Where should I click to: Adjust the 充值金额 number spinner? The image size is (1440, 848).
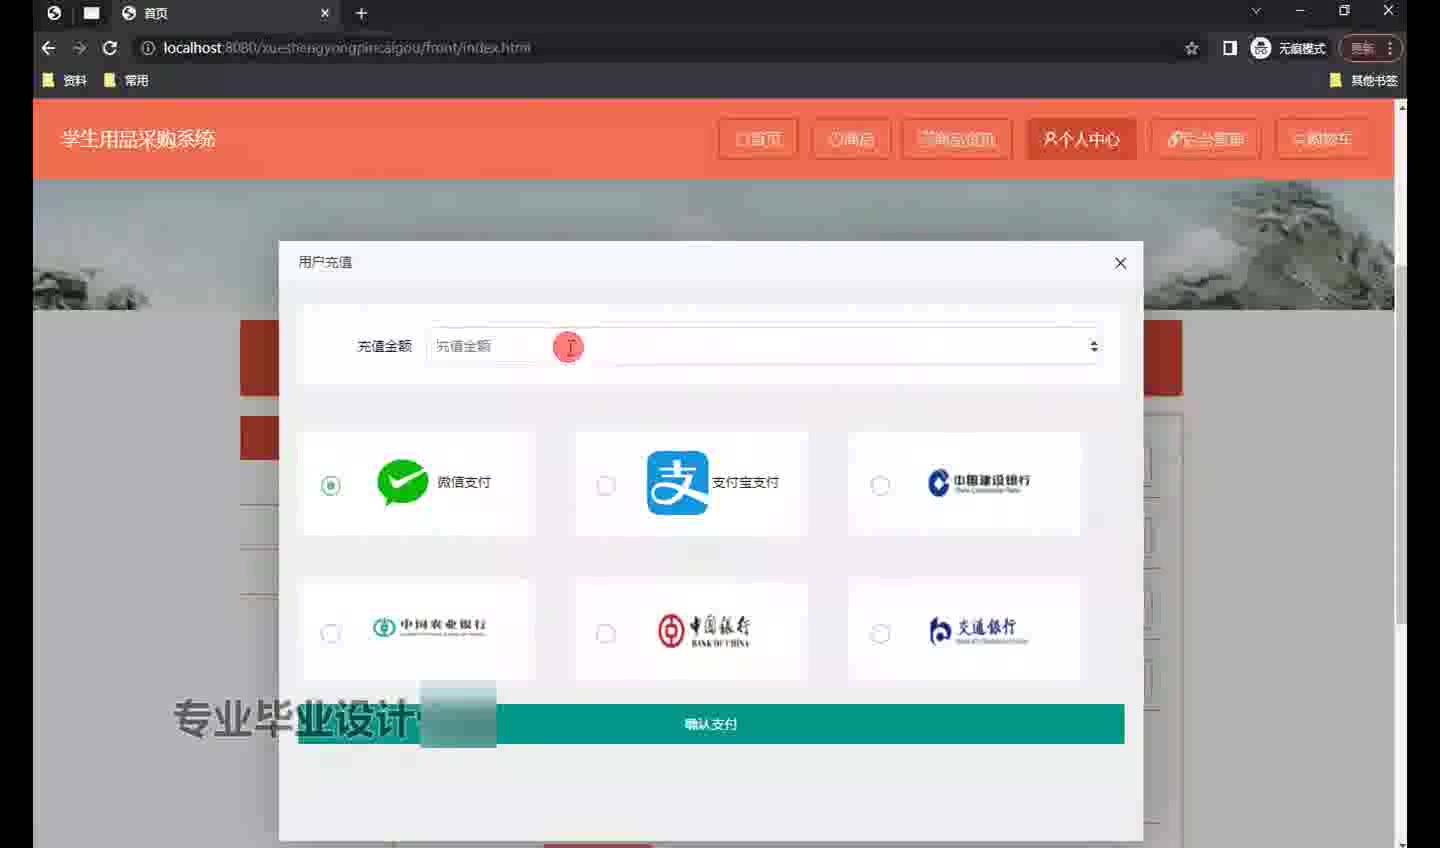1093,346
